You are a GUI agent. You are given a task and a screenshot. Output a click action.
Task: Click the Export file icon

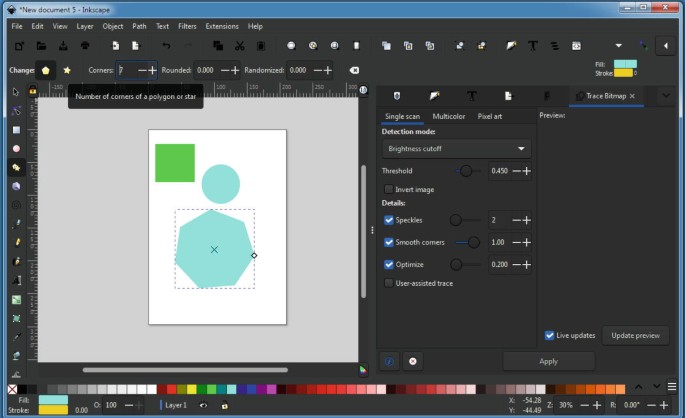point(136,45)
